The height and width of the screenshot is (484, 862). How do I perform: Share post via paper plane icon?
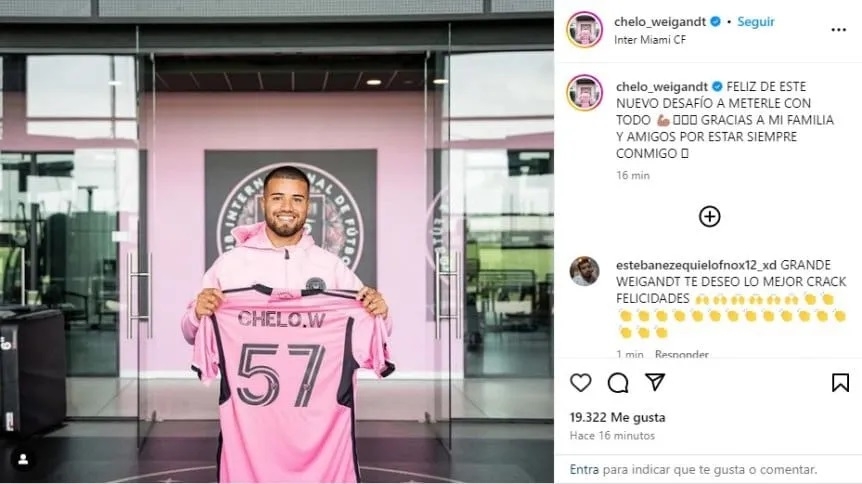coord(655,382)
